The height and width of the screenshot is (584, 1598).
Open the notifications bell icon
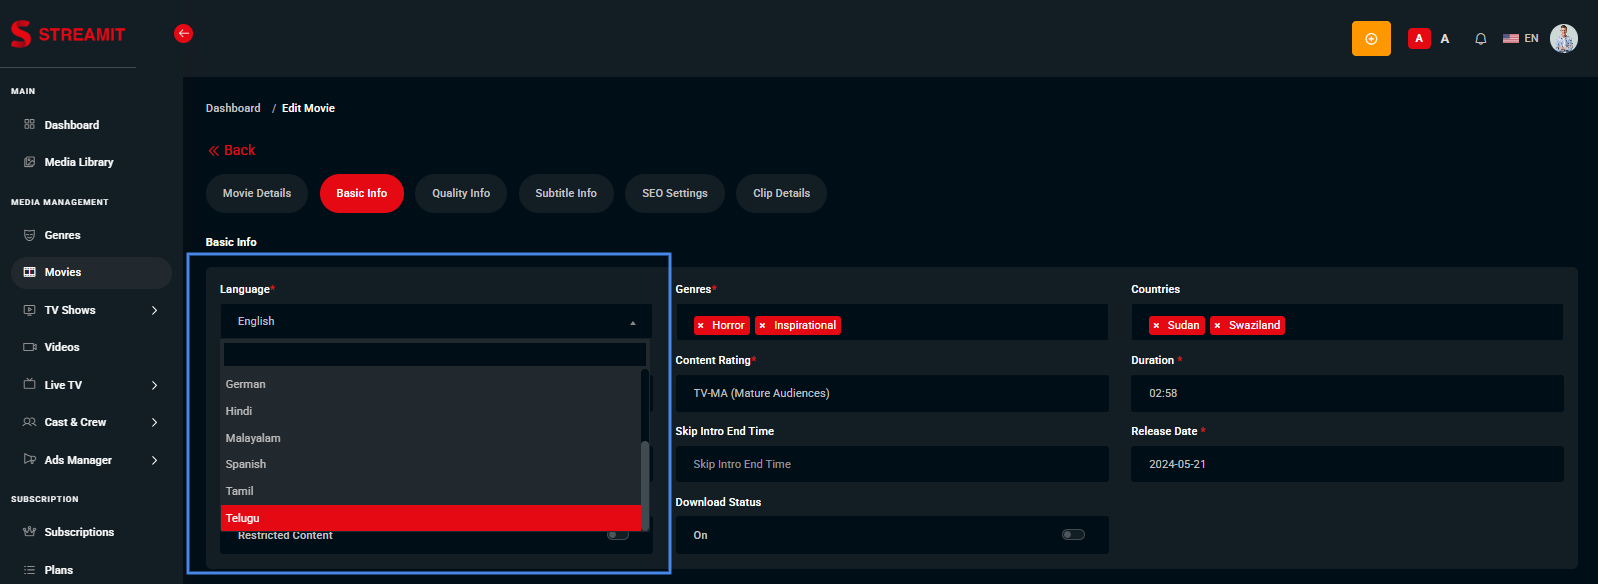click(x=1480, y=39)
